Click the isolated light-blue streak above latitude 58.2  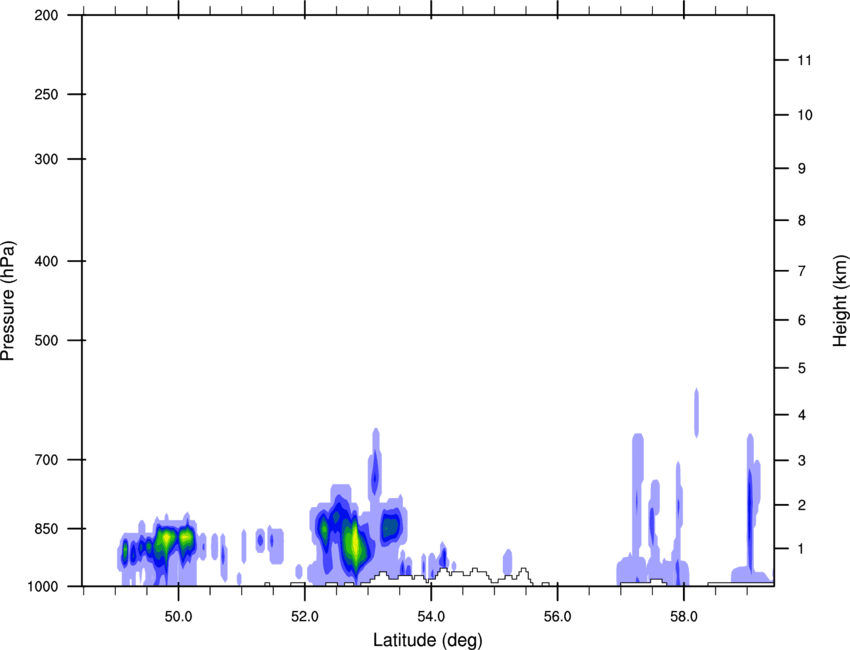[x=697, y=413]
